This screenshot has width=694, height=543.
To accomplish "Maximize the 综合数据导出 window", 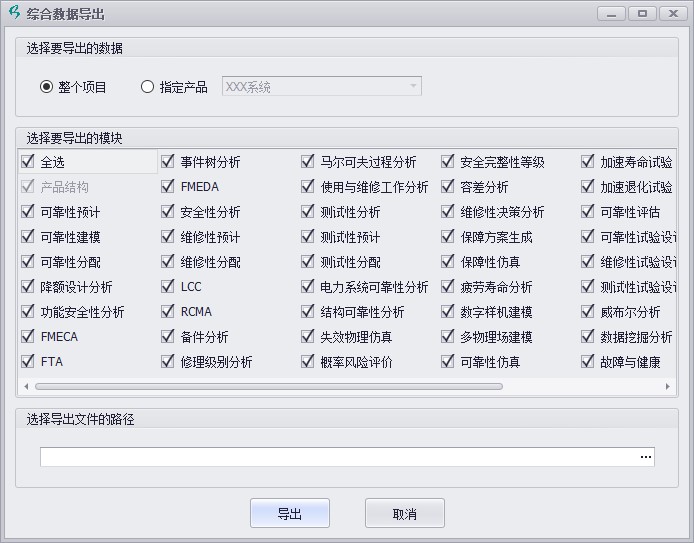I will pyautogui.click(x=641, y=13).
